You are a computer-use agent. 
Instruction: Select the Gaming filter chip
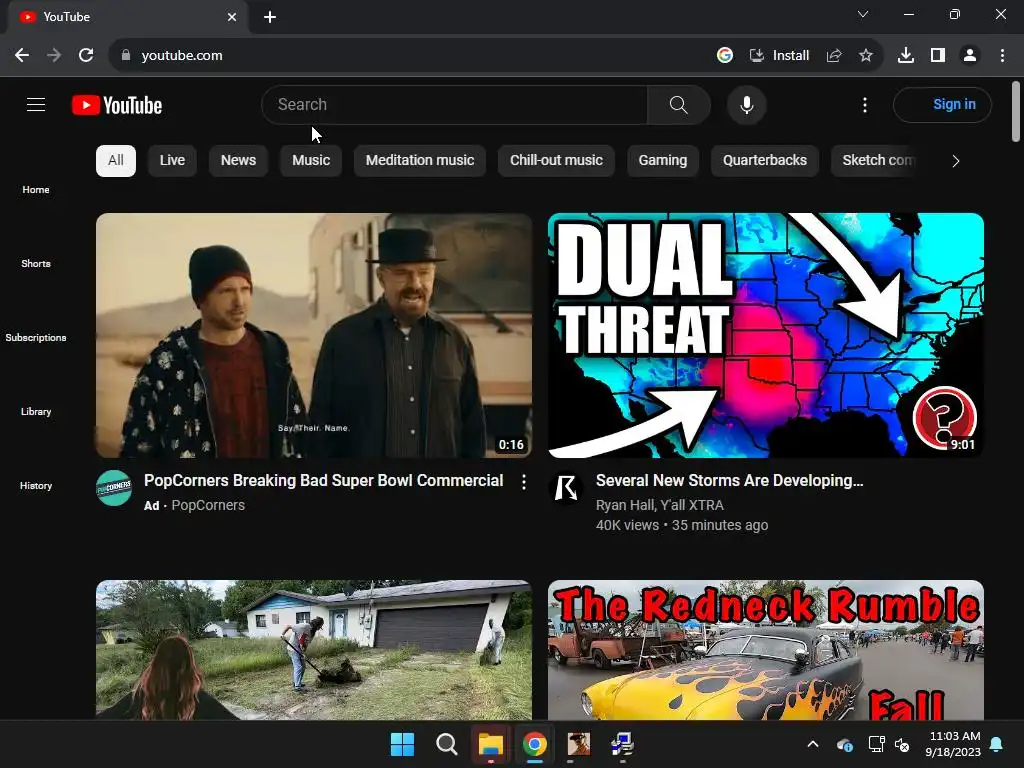[663, 161]
